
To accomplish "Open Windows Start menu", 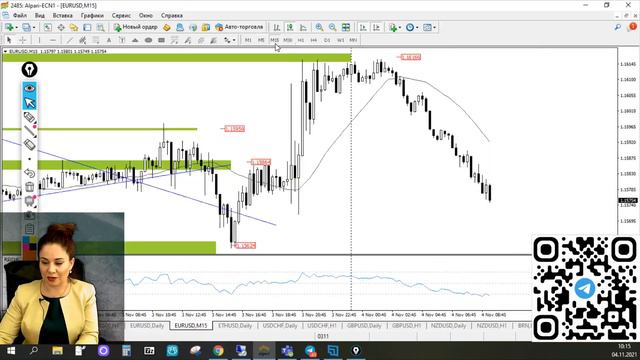I will 11,351.
